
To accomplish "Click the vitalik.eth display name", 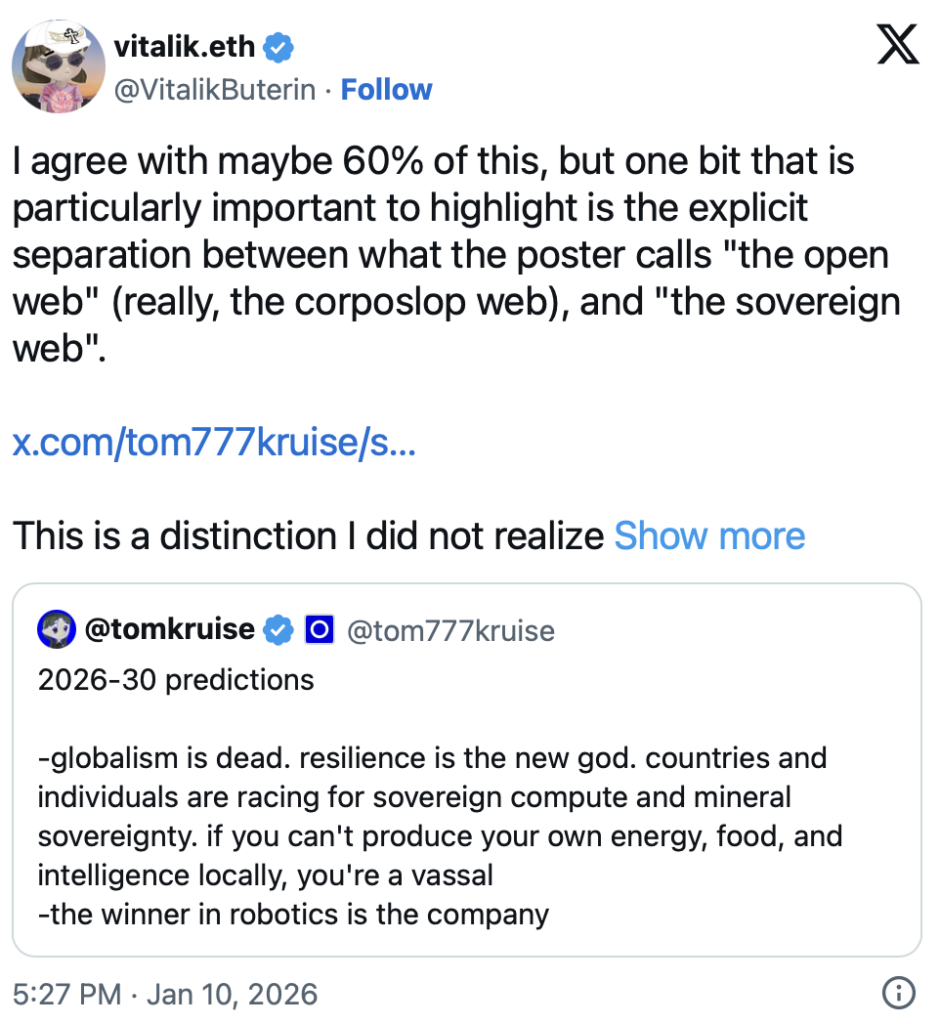I will click(186, 46).
